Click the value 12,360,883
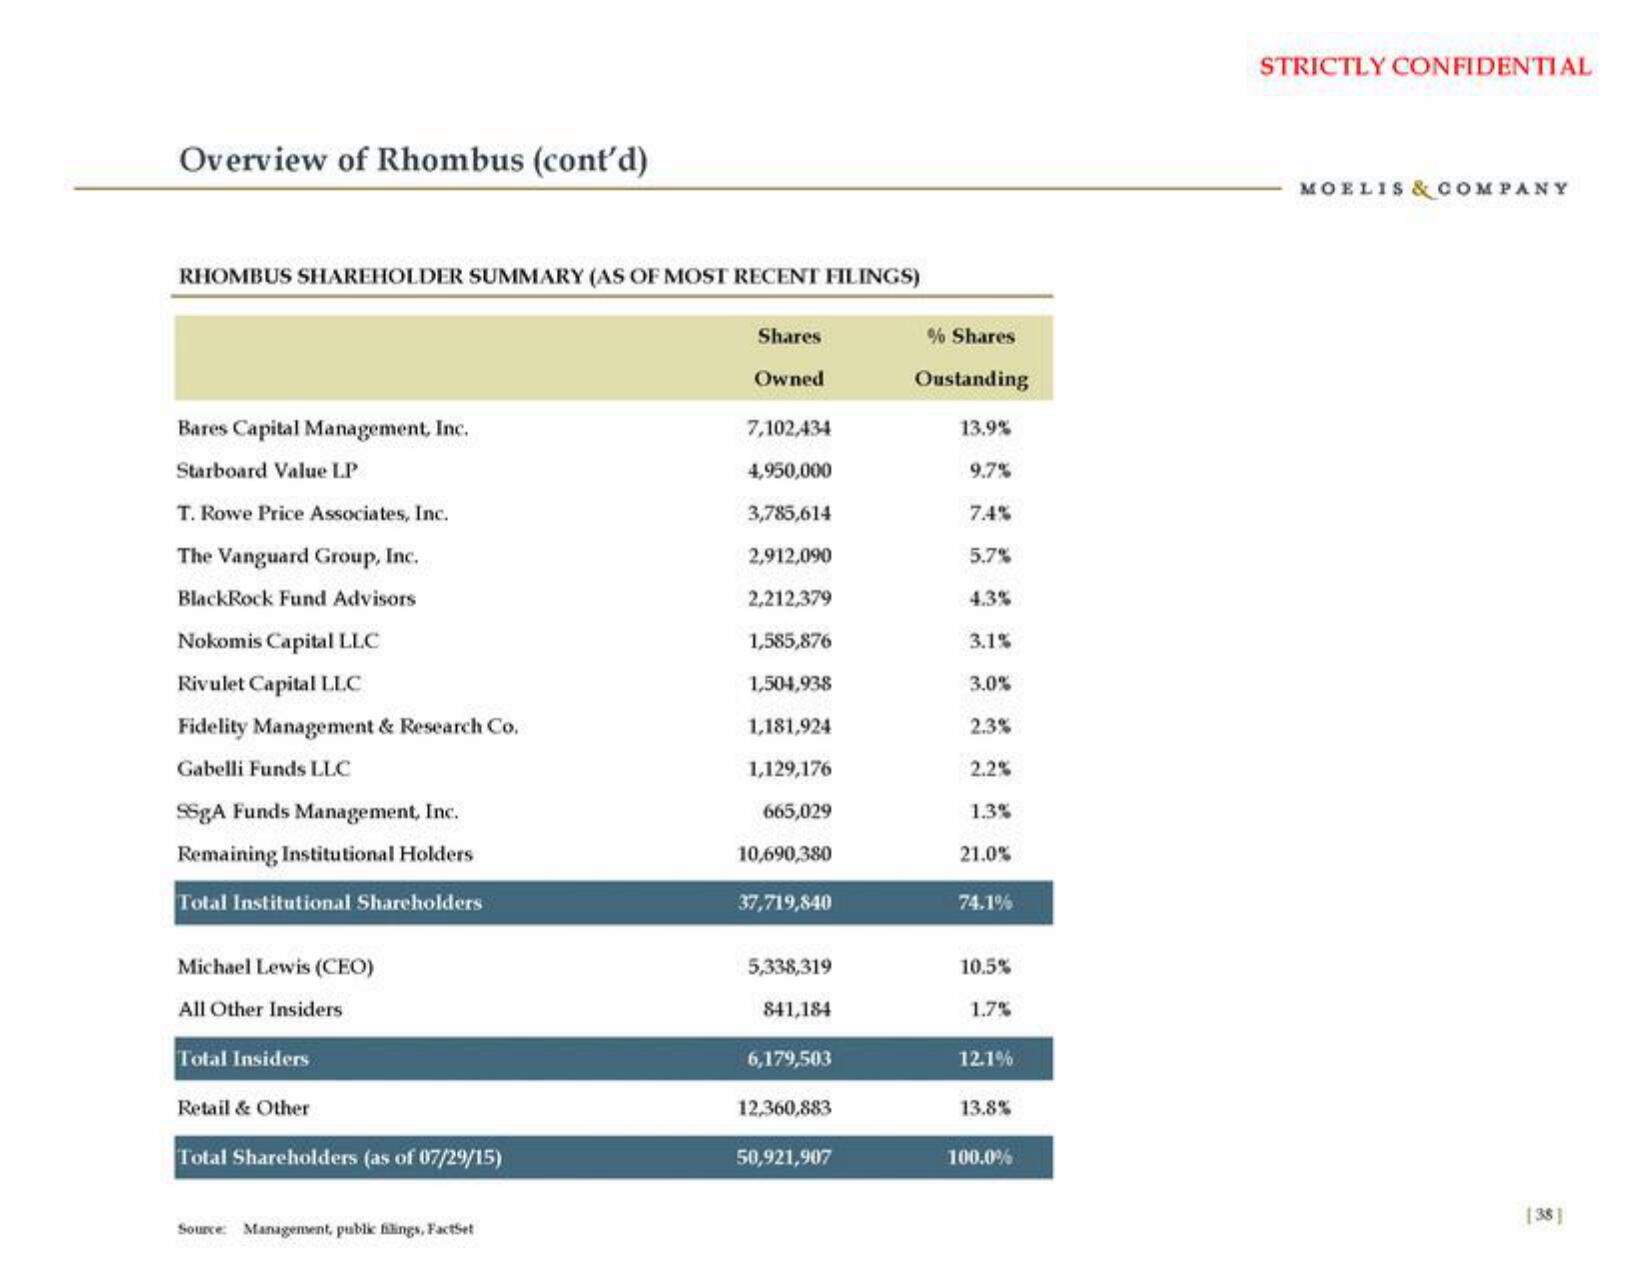The height and width of the screenshot is (1270, 1642). tap(784, 1108)
